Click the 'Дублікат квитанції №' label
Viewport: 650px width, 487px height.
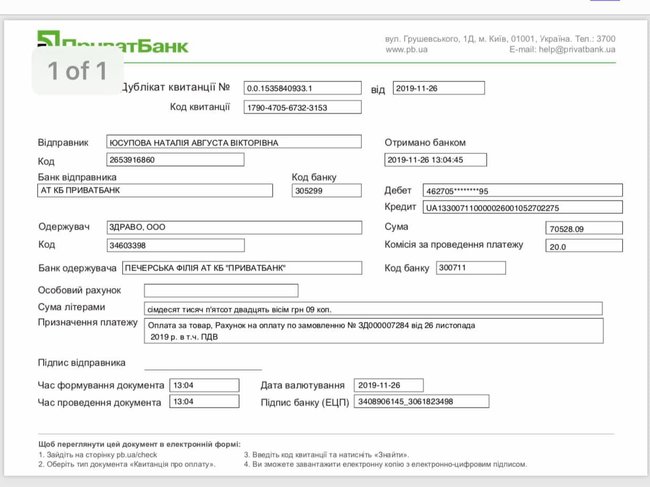pos(176,87)
